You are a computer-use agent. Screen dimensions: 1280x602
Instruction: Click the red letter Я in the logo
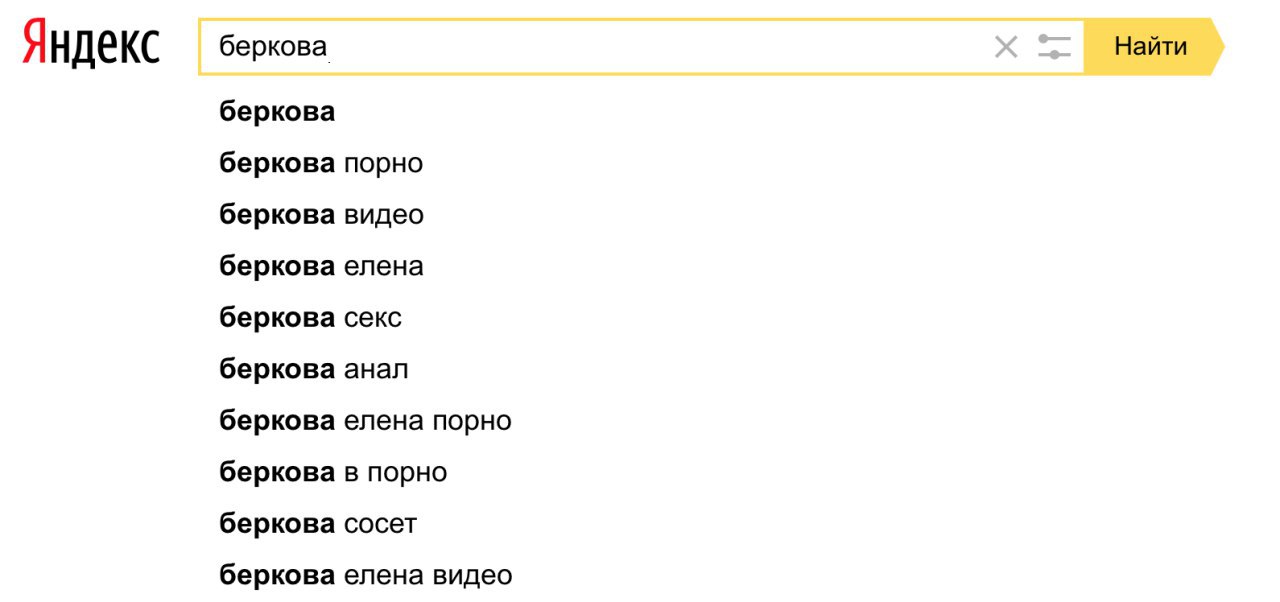[x=37, y=42]
